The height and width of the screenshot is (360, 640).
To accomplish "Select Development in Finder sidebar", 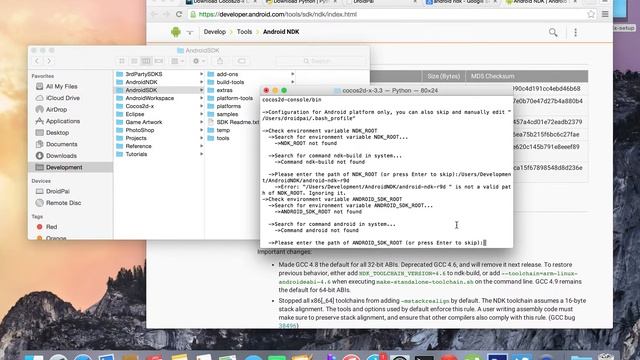I will 70,167.
